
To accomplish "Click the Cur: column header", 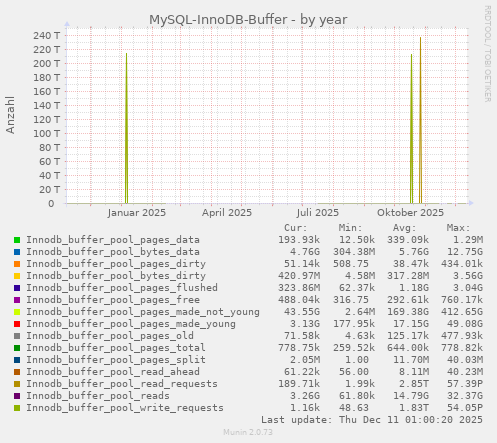I will coord(295,228).
